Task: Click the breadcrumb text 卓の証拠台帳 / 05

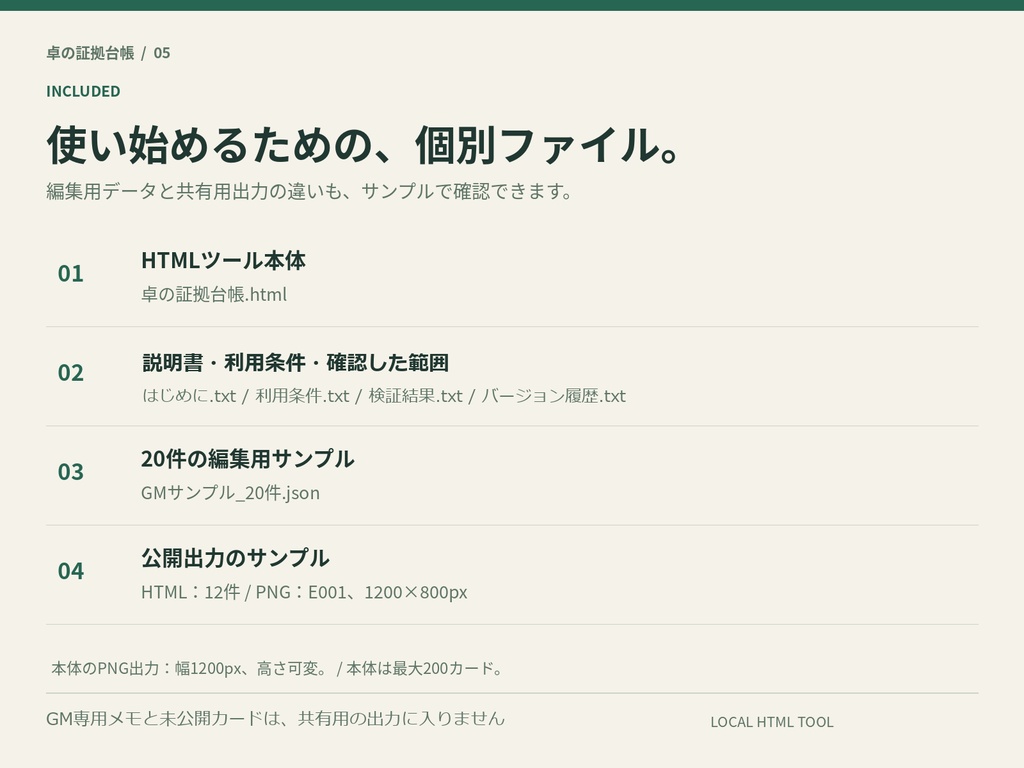Action: 108,53
